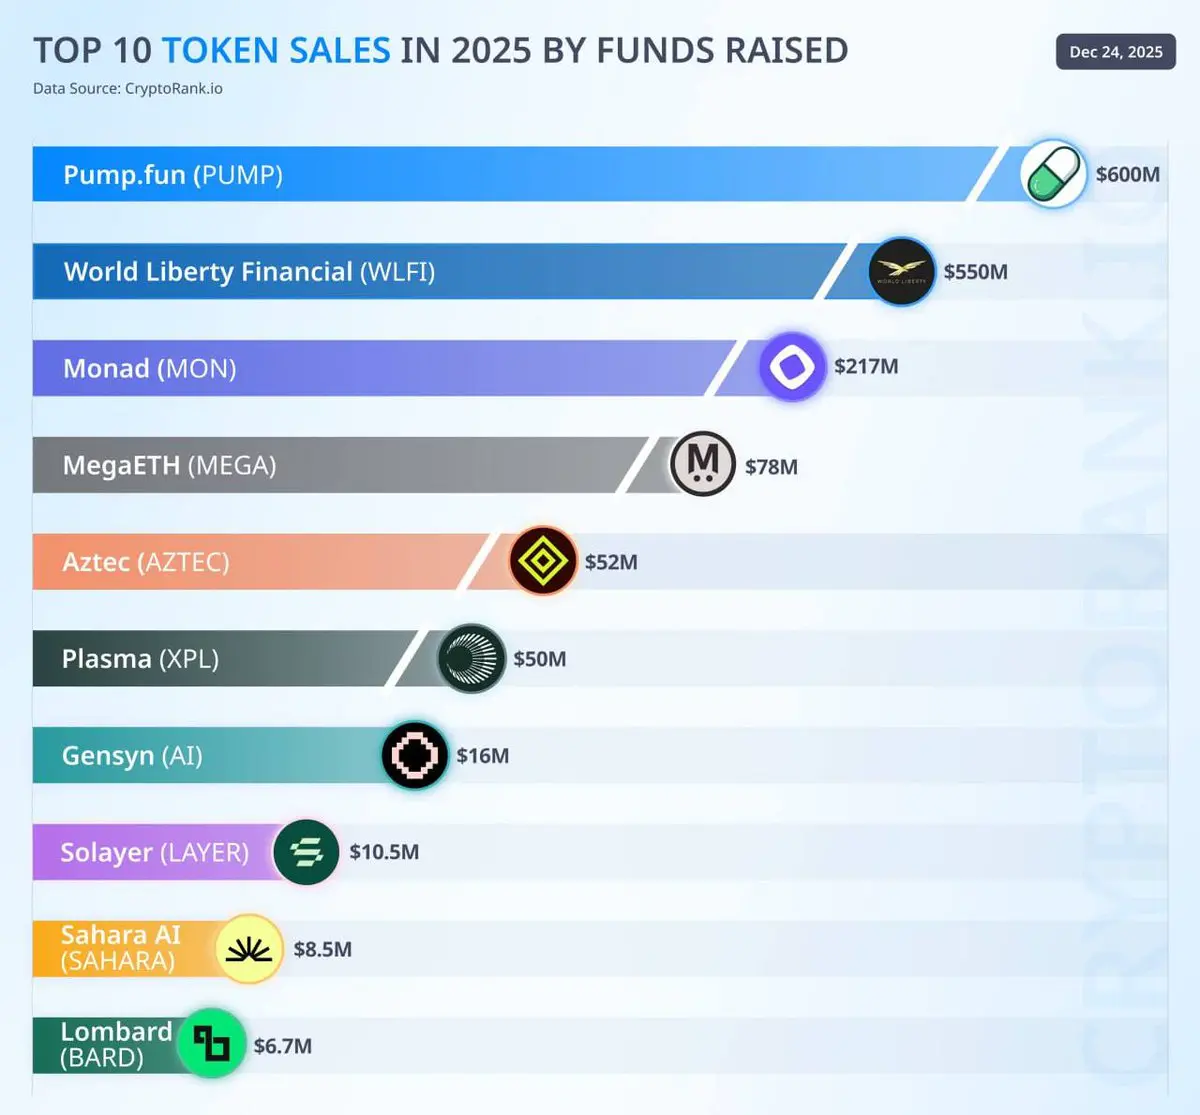Select the Monad purple logo icon
This screenshot has height=1115, width=1200.
click(x=792, y=367)
